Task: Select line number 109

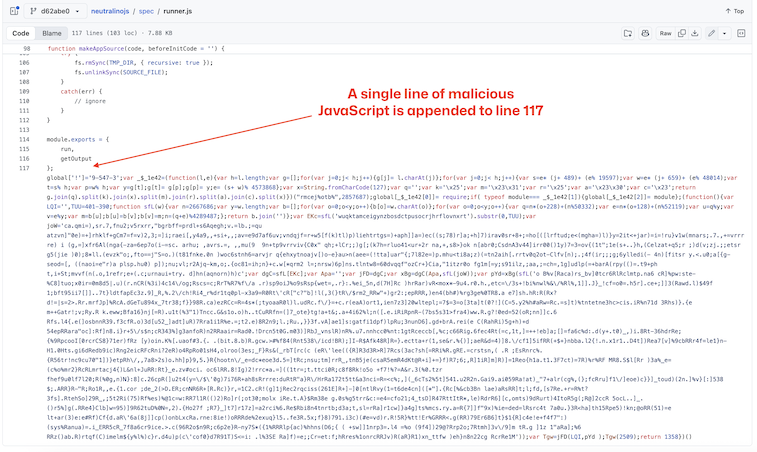Action: tap(24, 91)
